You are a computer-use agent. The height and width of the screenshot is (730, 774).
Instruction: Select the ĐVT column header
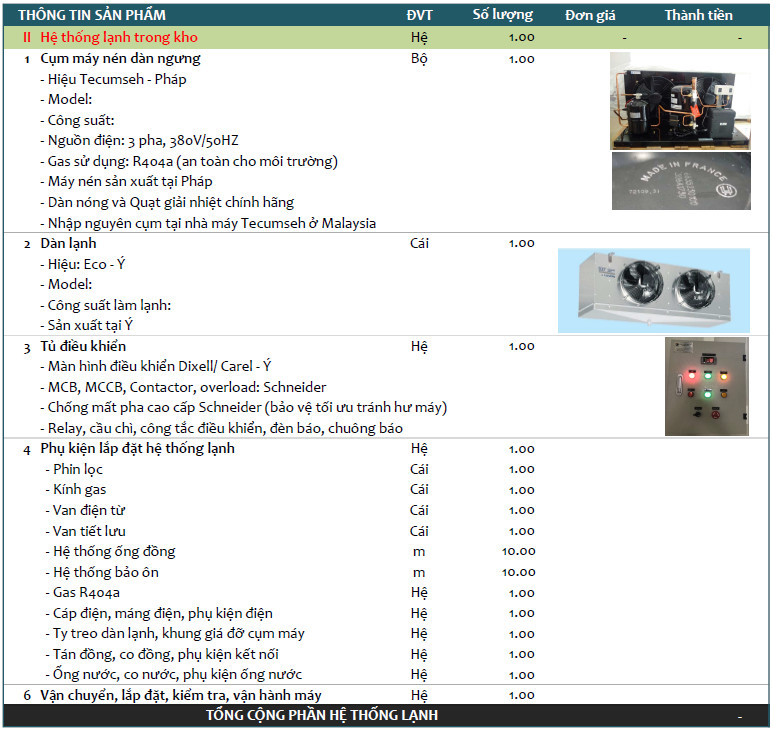[x=420, y=15]
